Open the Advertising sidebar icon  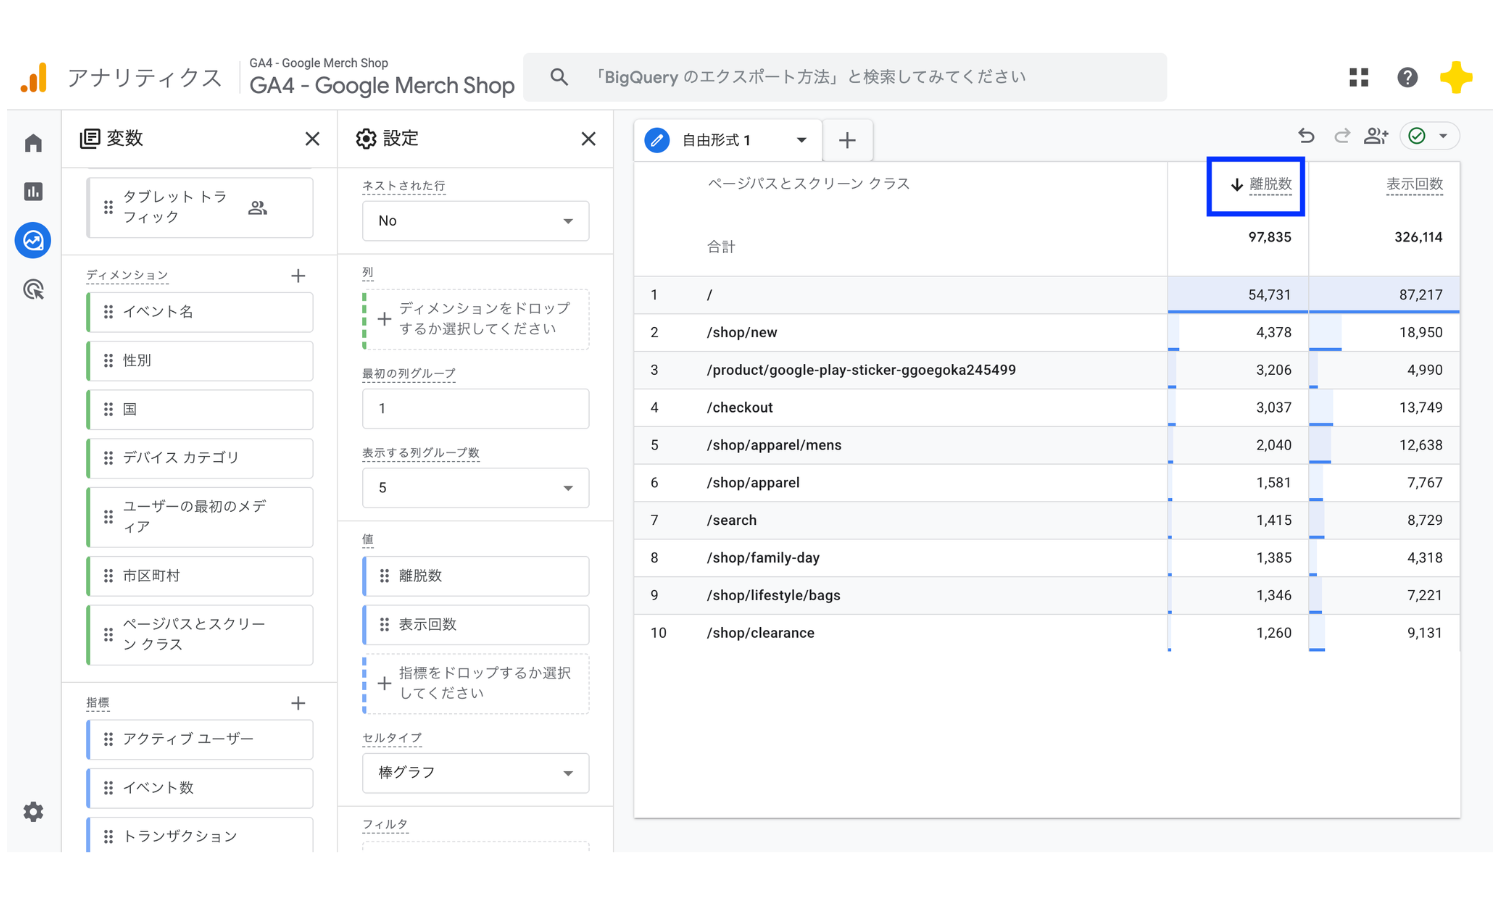point(33,290)
